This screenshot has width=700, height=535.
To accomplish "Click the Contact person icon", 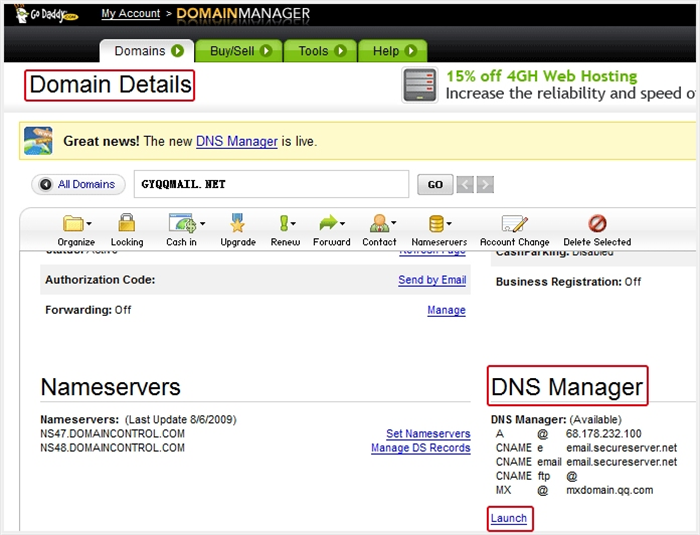I will [x=379, y=224].
